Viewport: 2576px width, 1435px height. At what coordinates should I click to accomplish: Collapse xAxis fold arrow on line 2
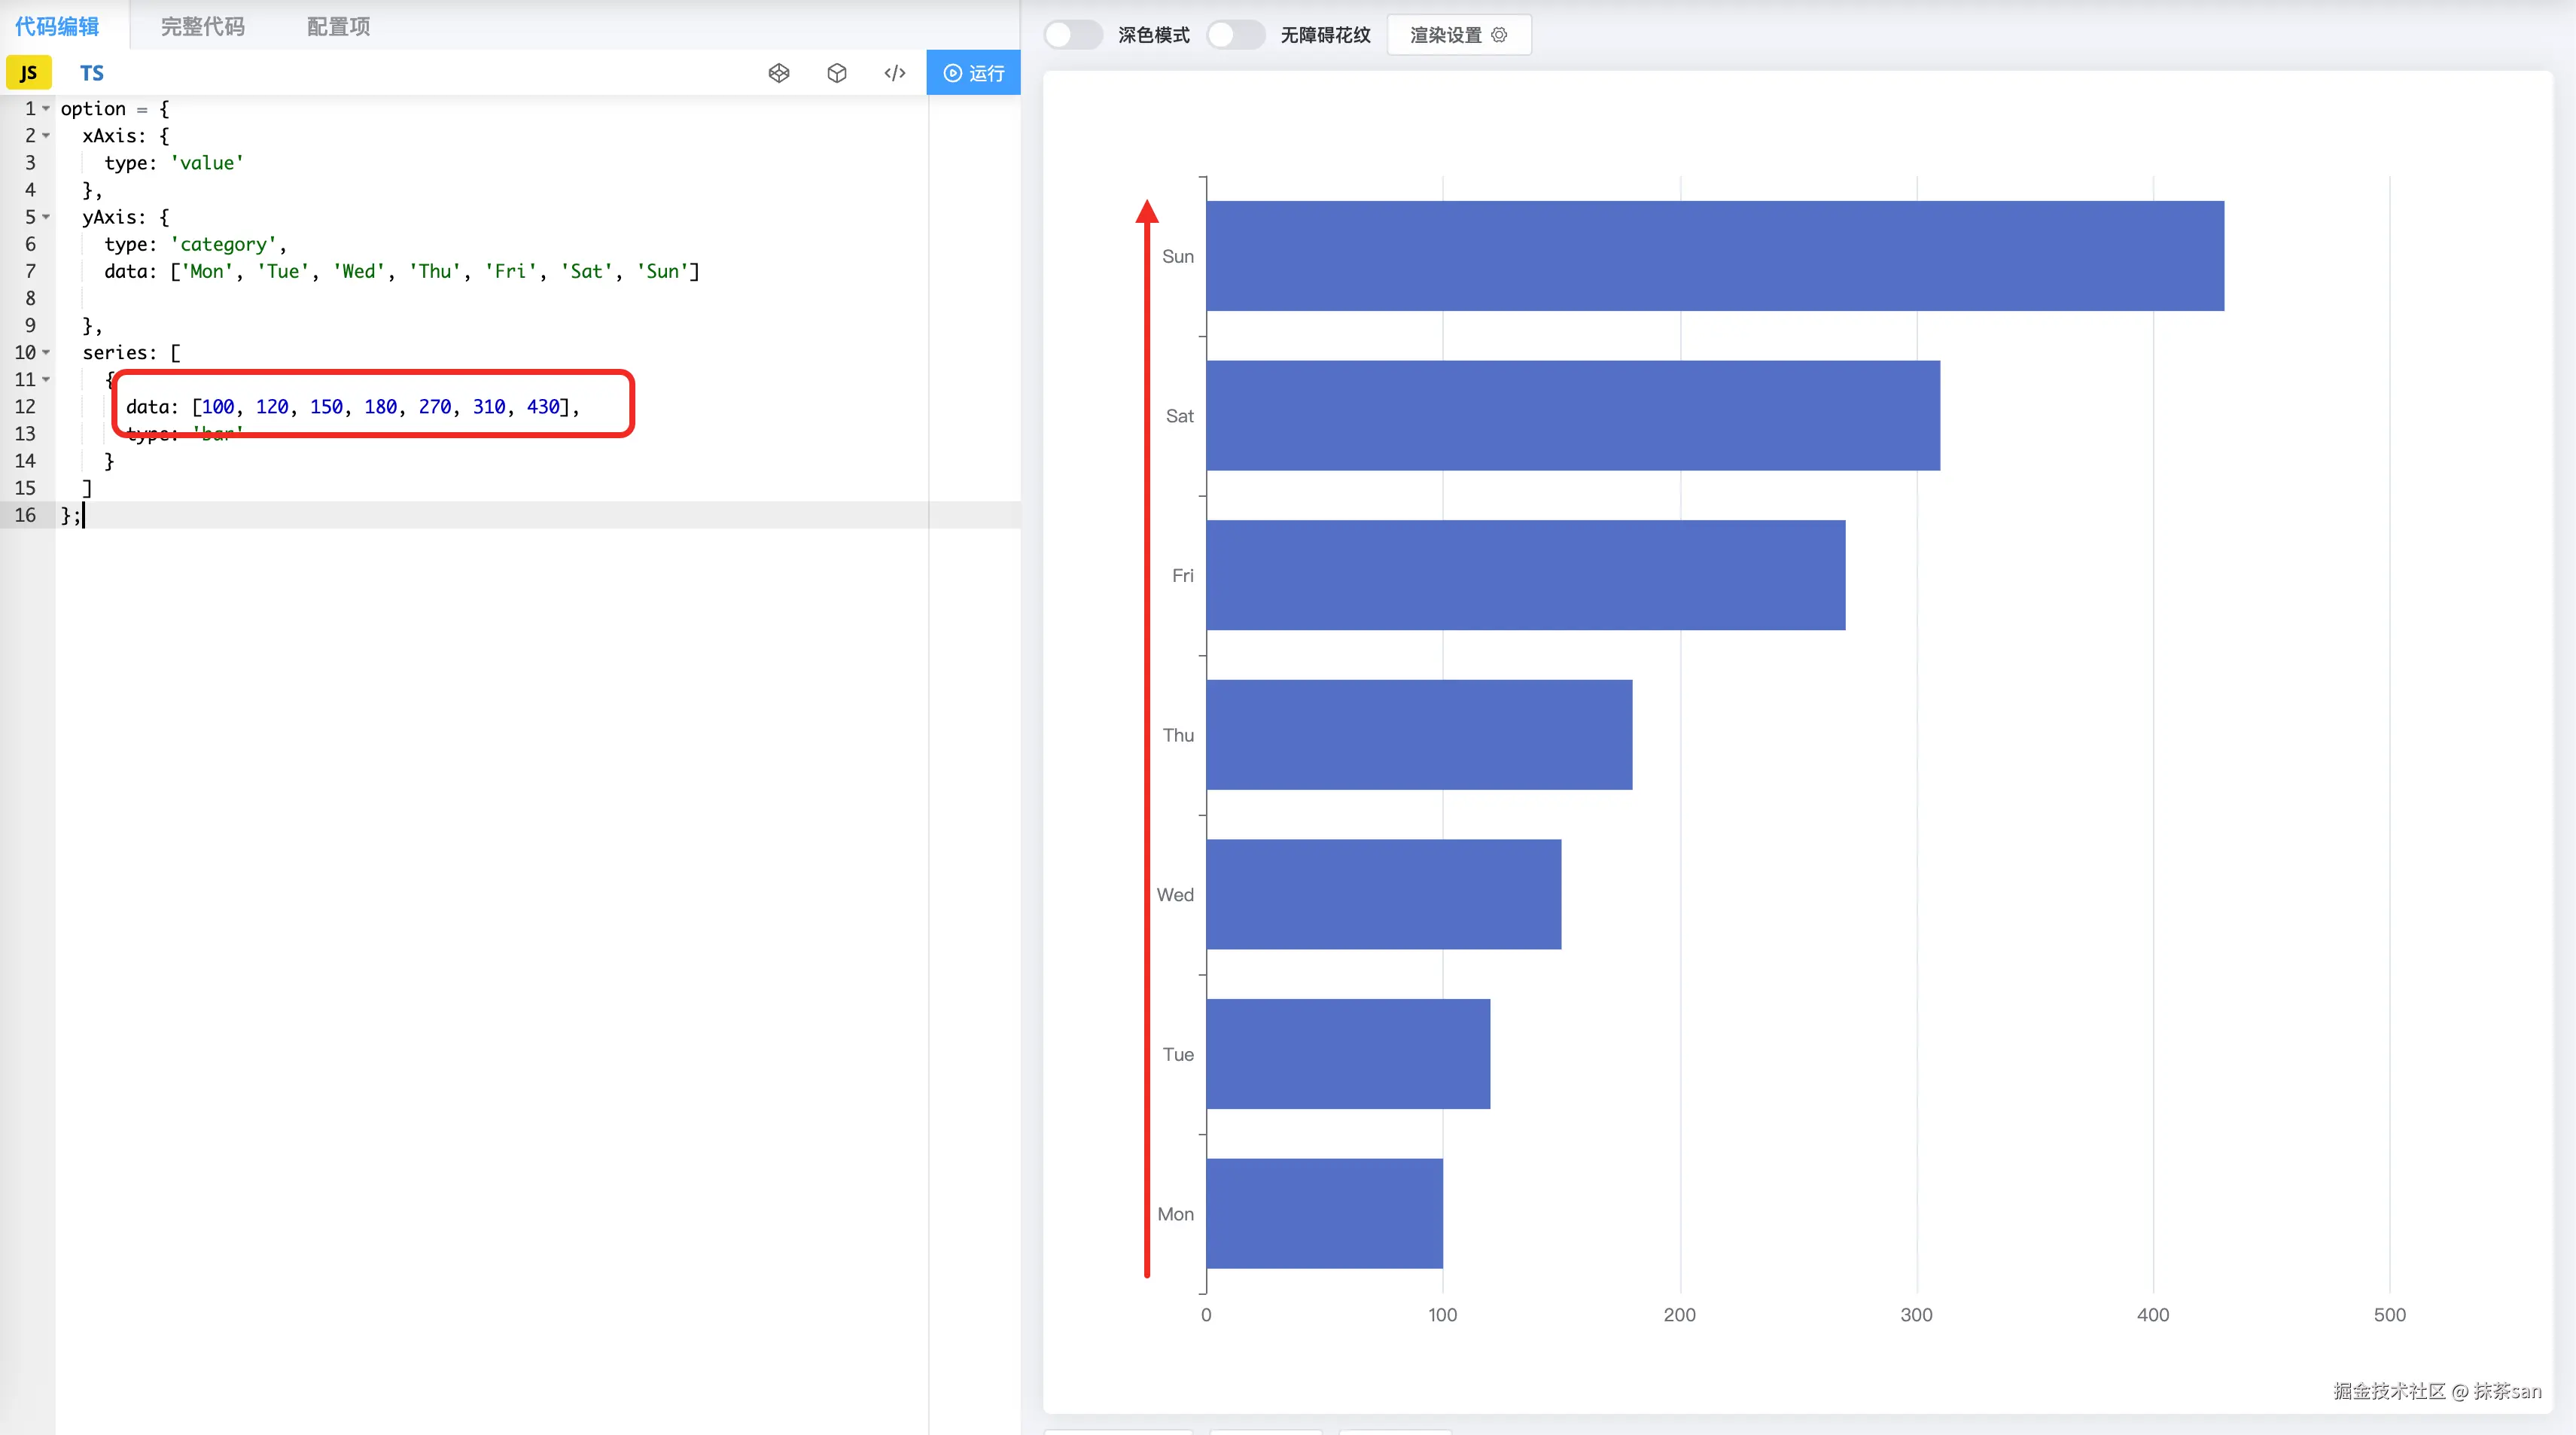pyautogui.click(x=46, y=135)
